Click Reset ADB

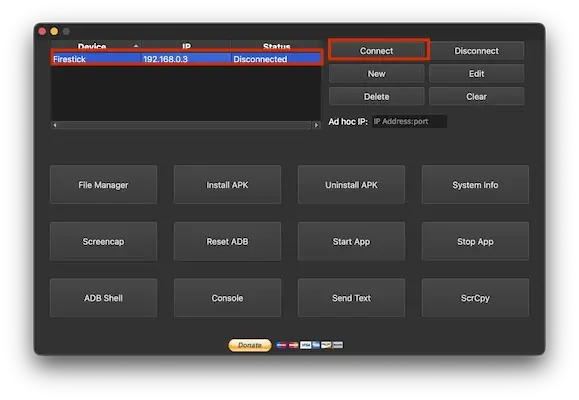coord(227,241)
